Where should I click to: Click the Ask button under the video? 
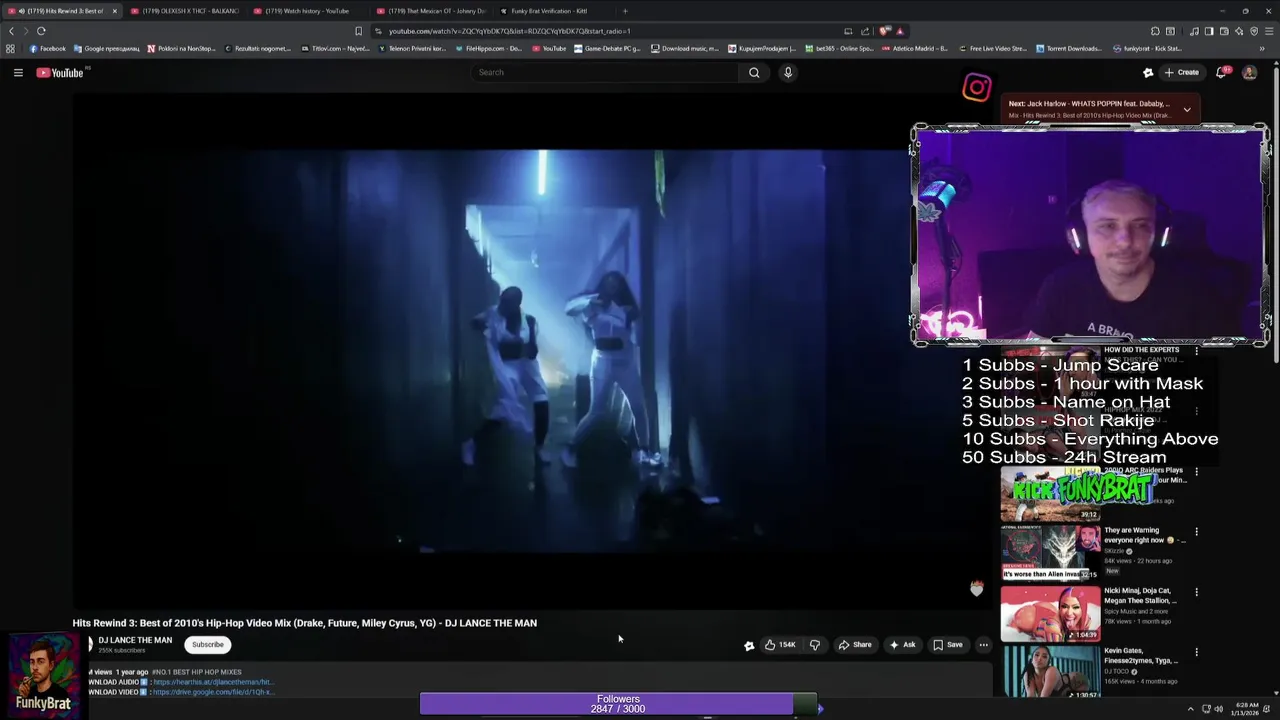point(902,645)
